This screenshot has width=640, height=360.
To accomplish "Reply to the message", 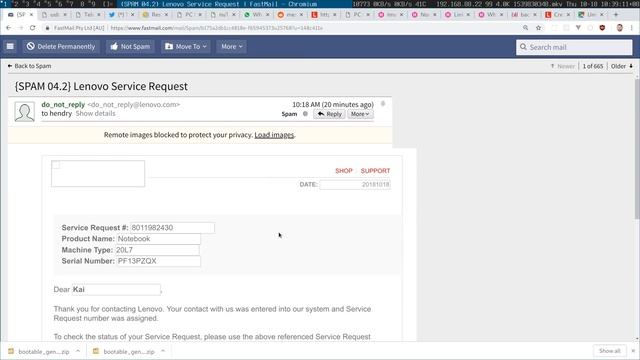I will click(x=329, y=114).
